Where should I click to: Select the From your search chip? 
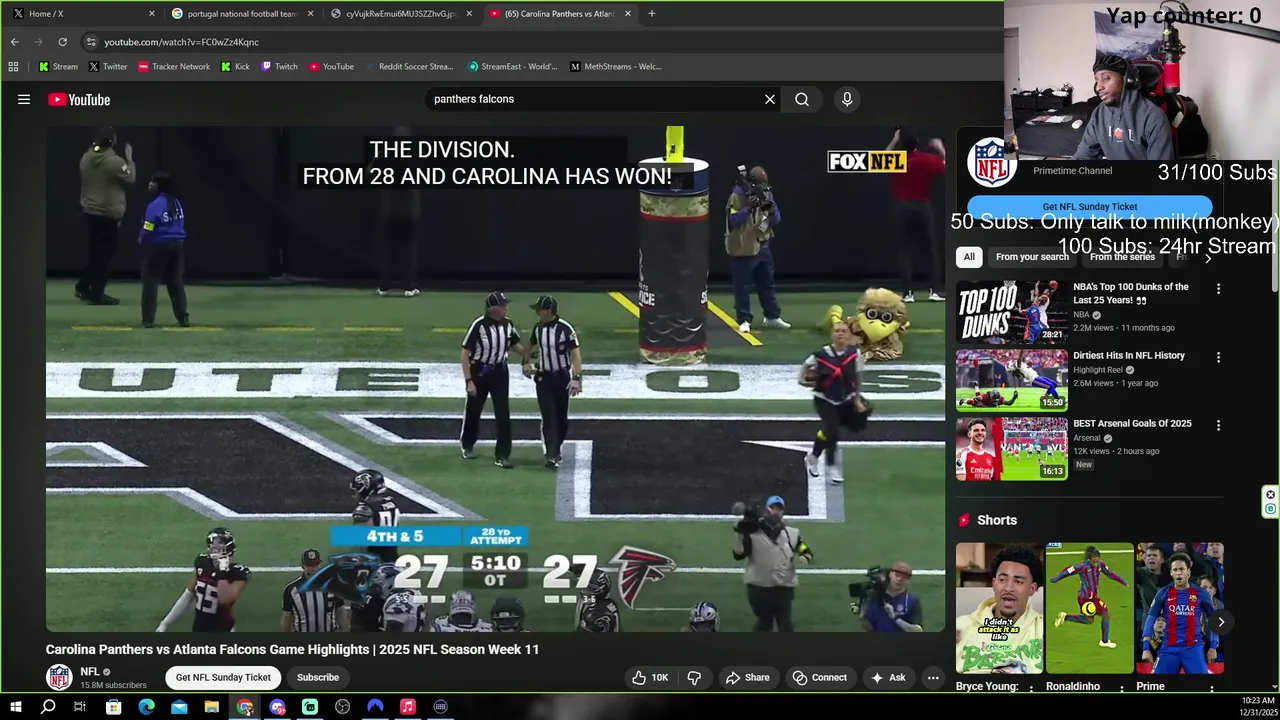(1032, 257)
